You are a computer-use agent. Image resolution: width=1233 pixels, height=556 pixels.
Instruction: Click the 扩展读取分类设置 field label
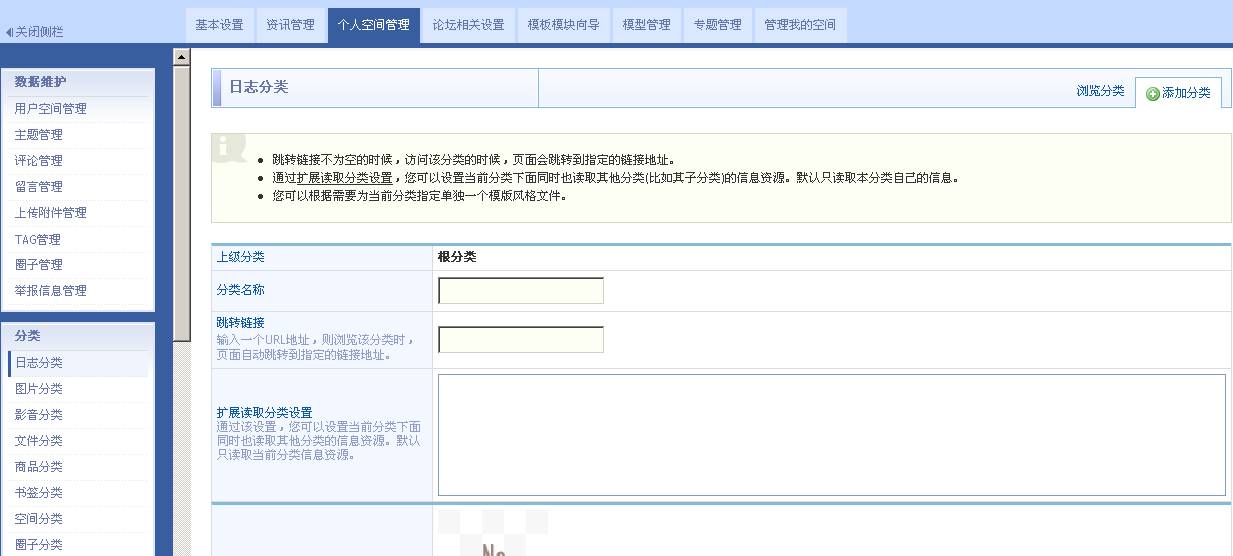[x=265, y=413]
